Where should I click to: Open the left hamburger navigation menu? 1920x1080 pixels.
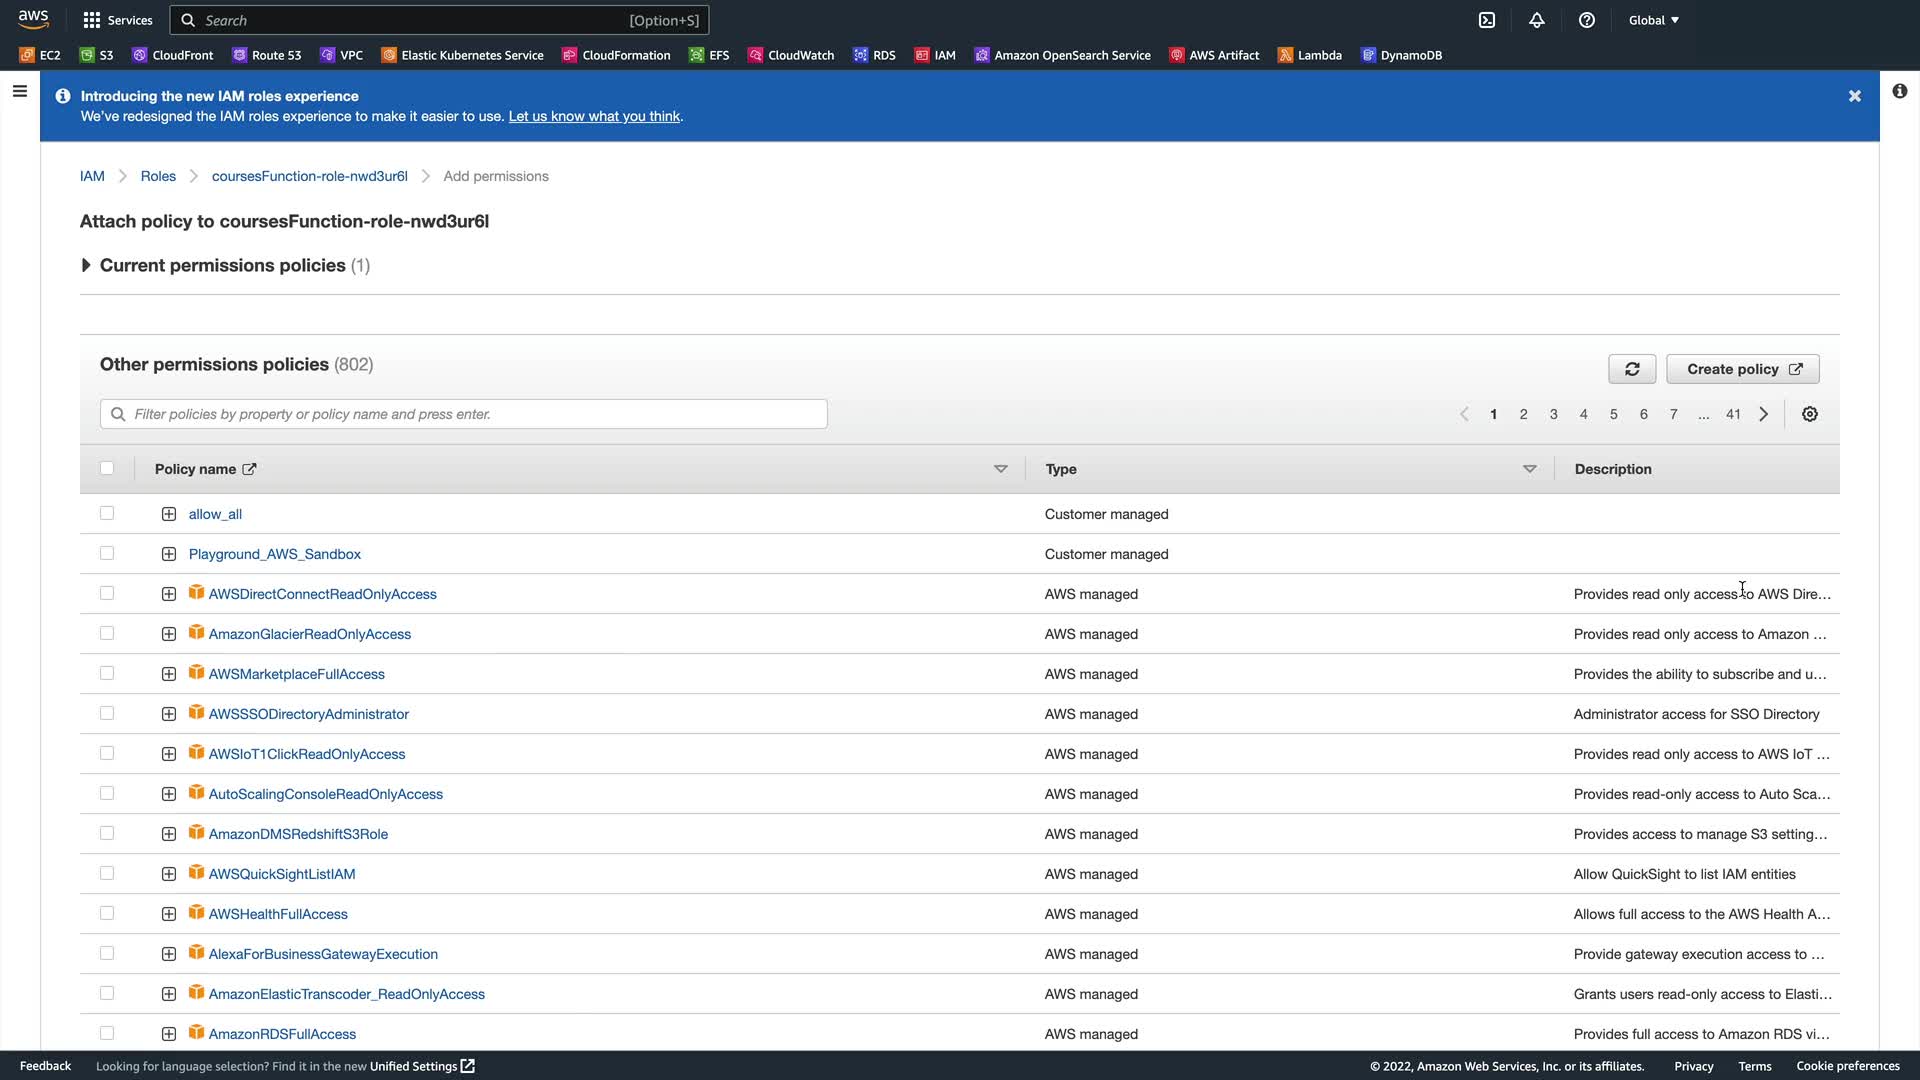(x=19, y=92)
